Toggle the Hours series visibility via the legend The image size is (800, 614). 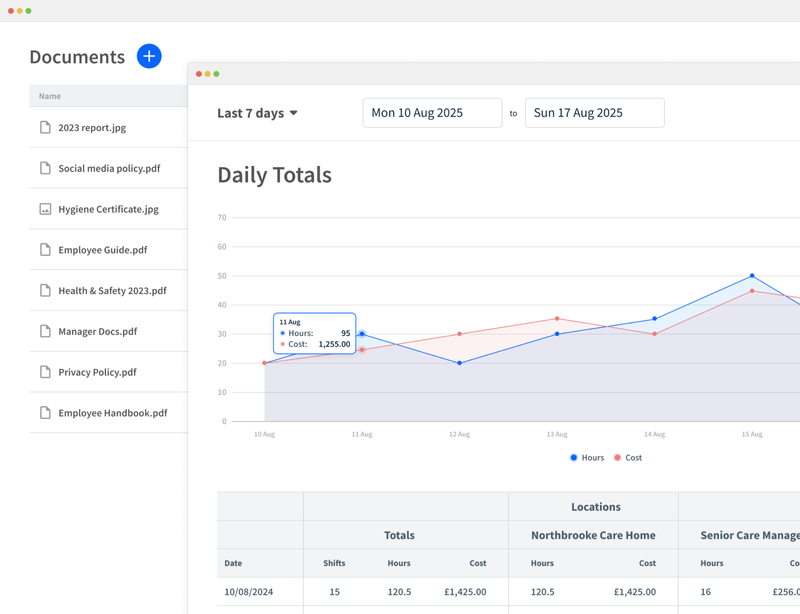(x=585, y=457)
